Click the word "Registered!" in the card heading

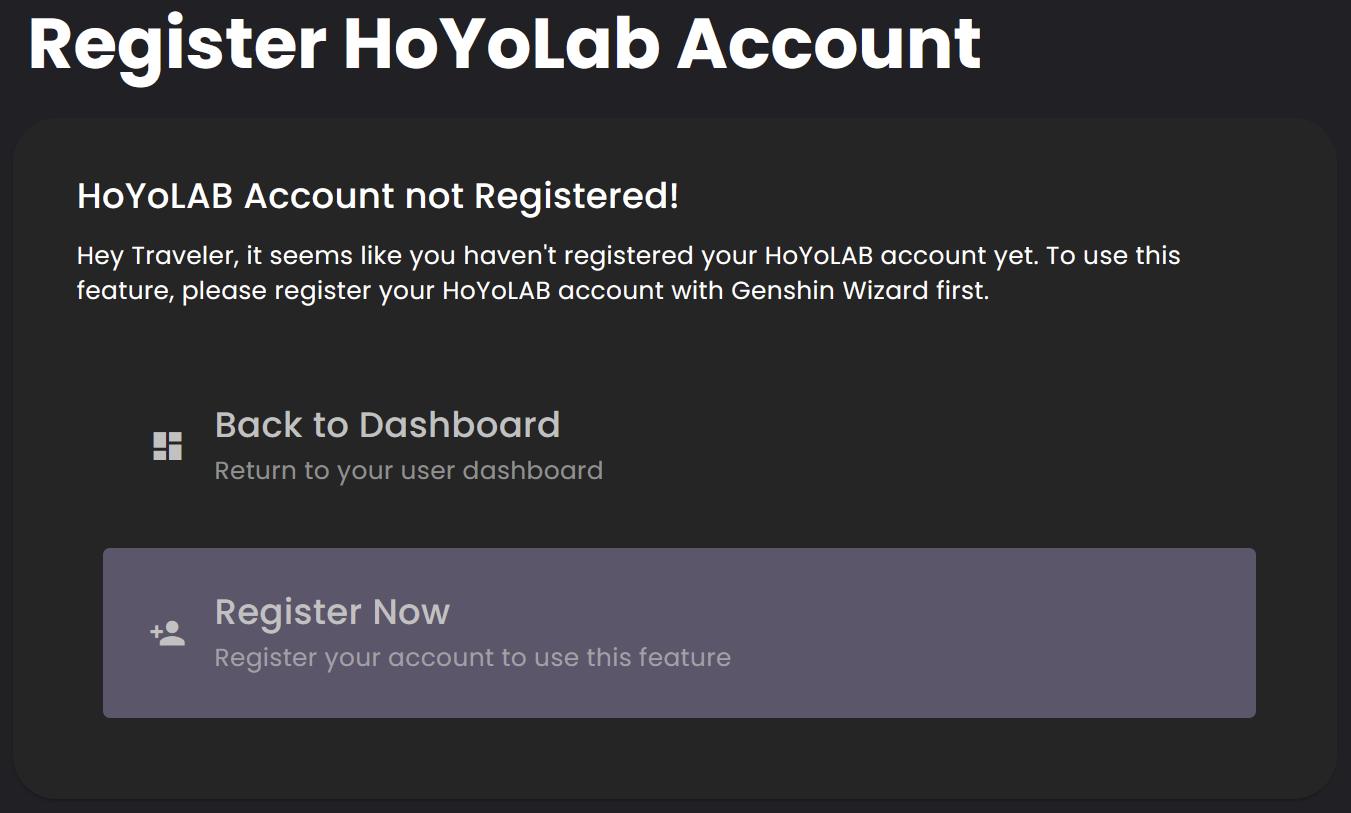(576, 197)
